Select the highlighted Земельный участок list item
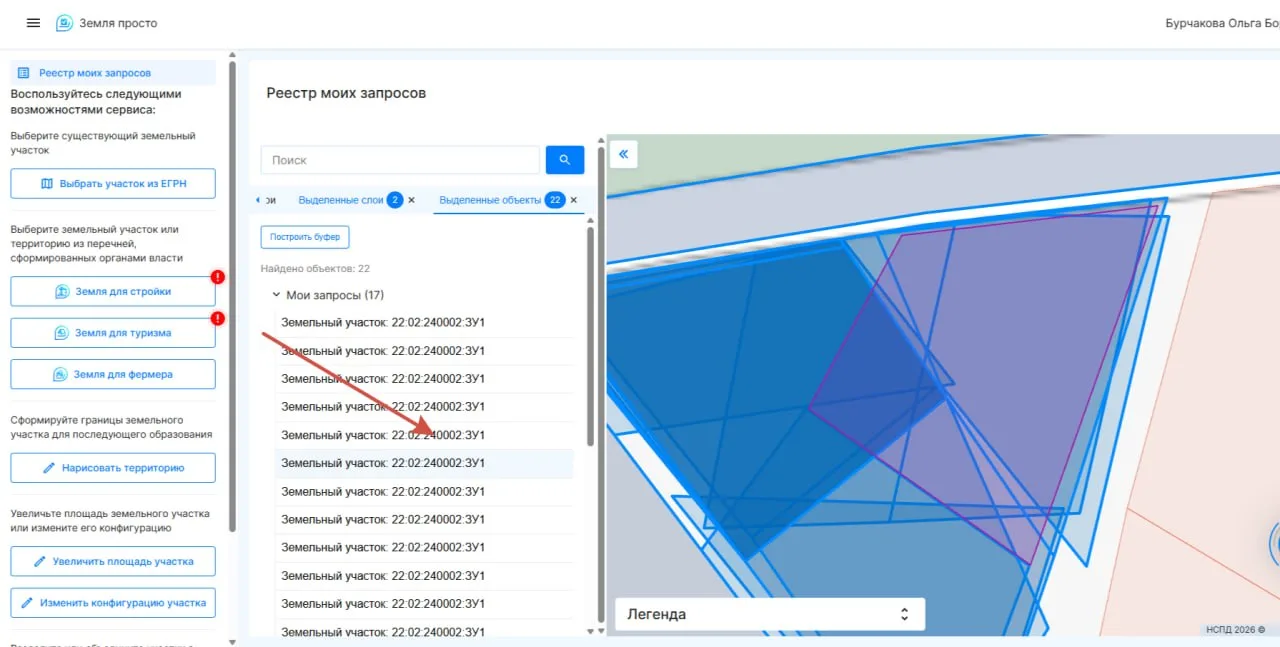1280x647 pixels. tap(424, 463)
